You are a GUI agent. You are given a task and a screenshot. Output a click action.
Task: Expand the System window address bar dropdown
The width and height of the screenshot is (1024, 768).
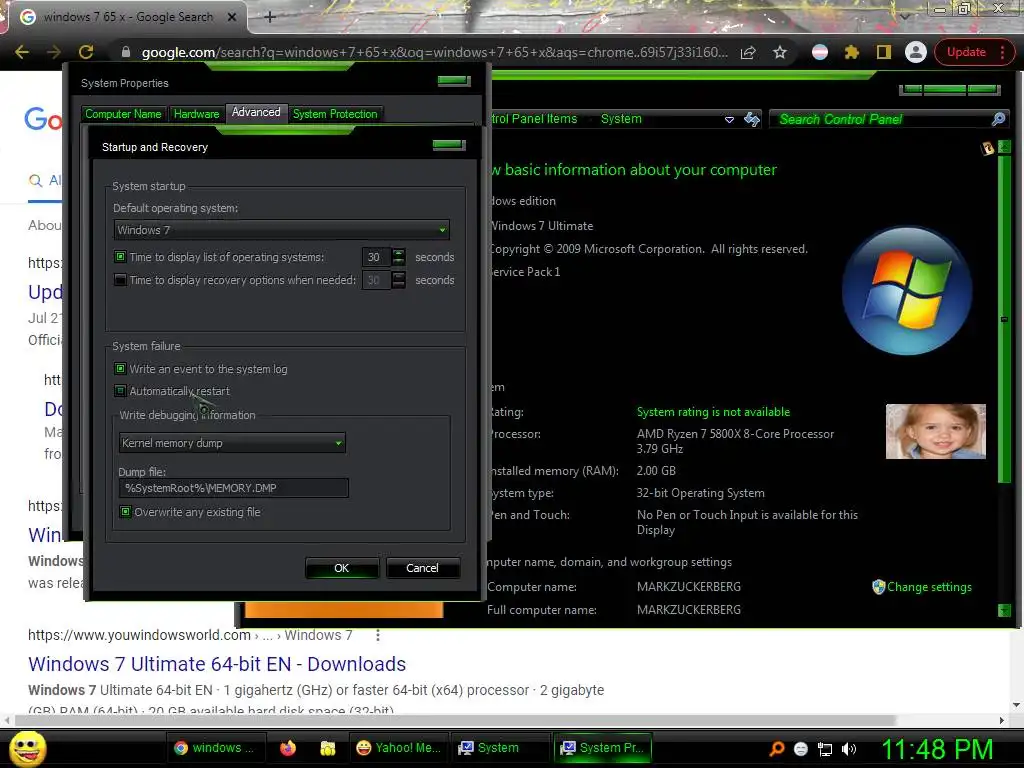(729, 120)
